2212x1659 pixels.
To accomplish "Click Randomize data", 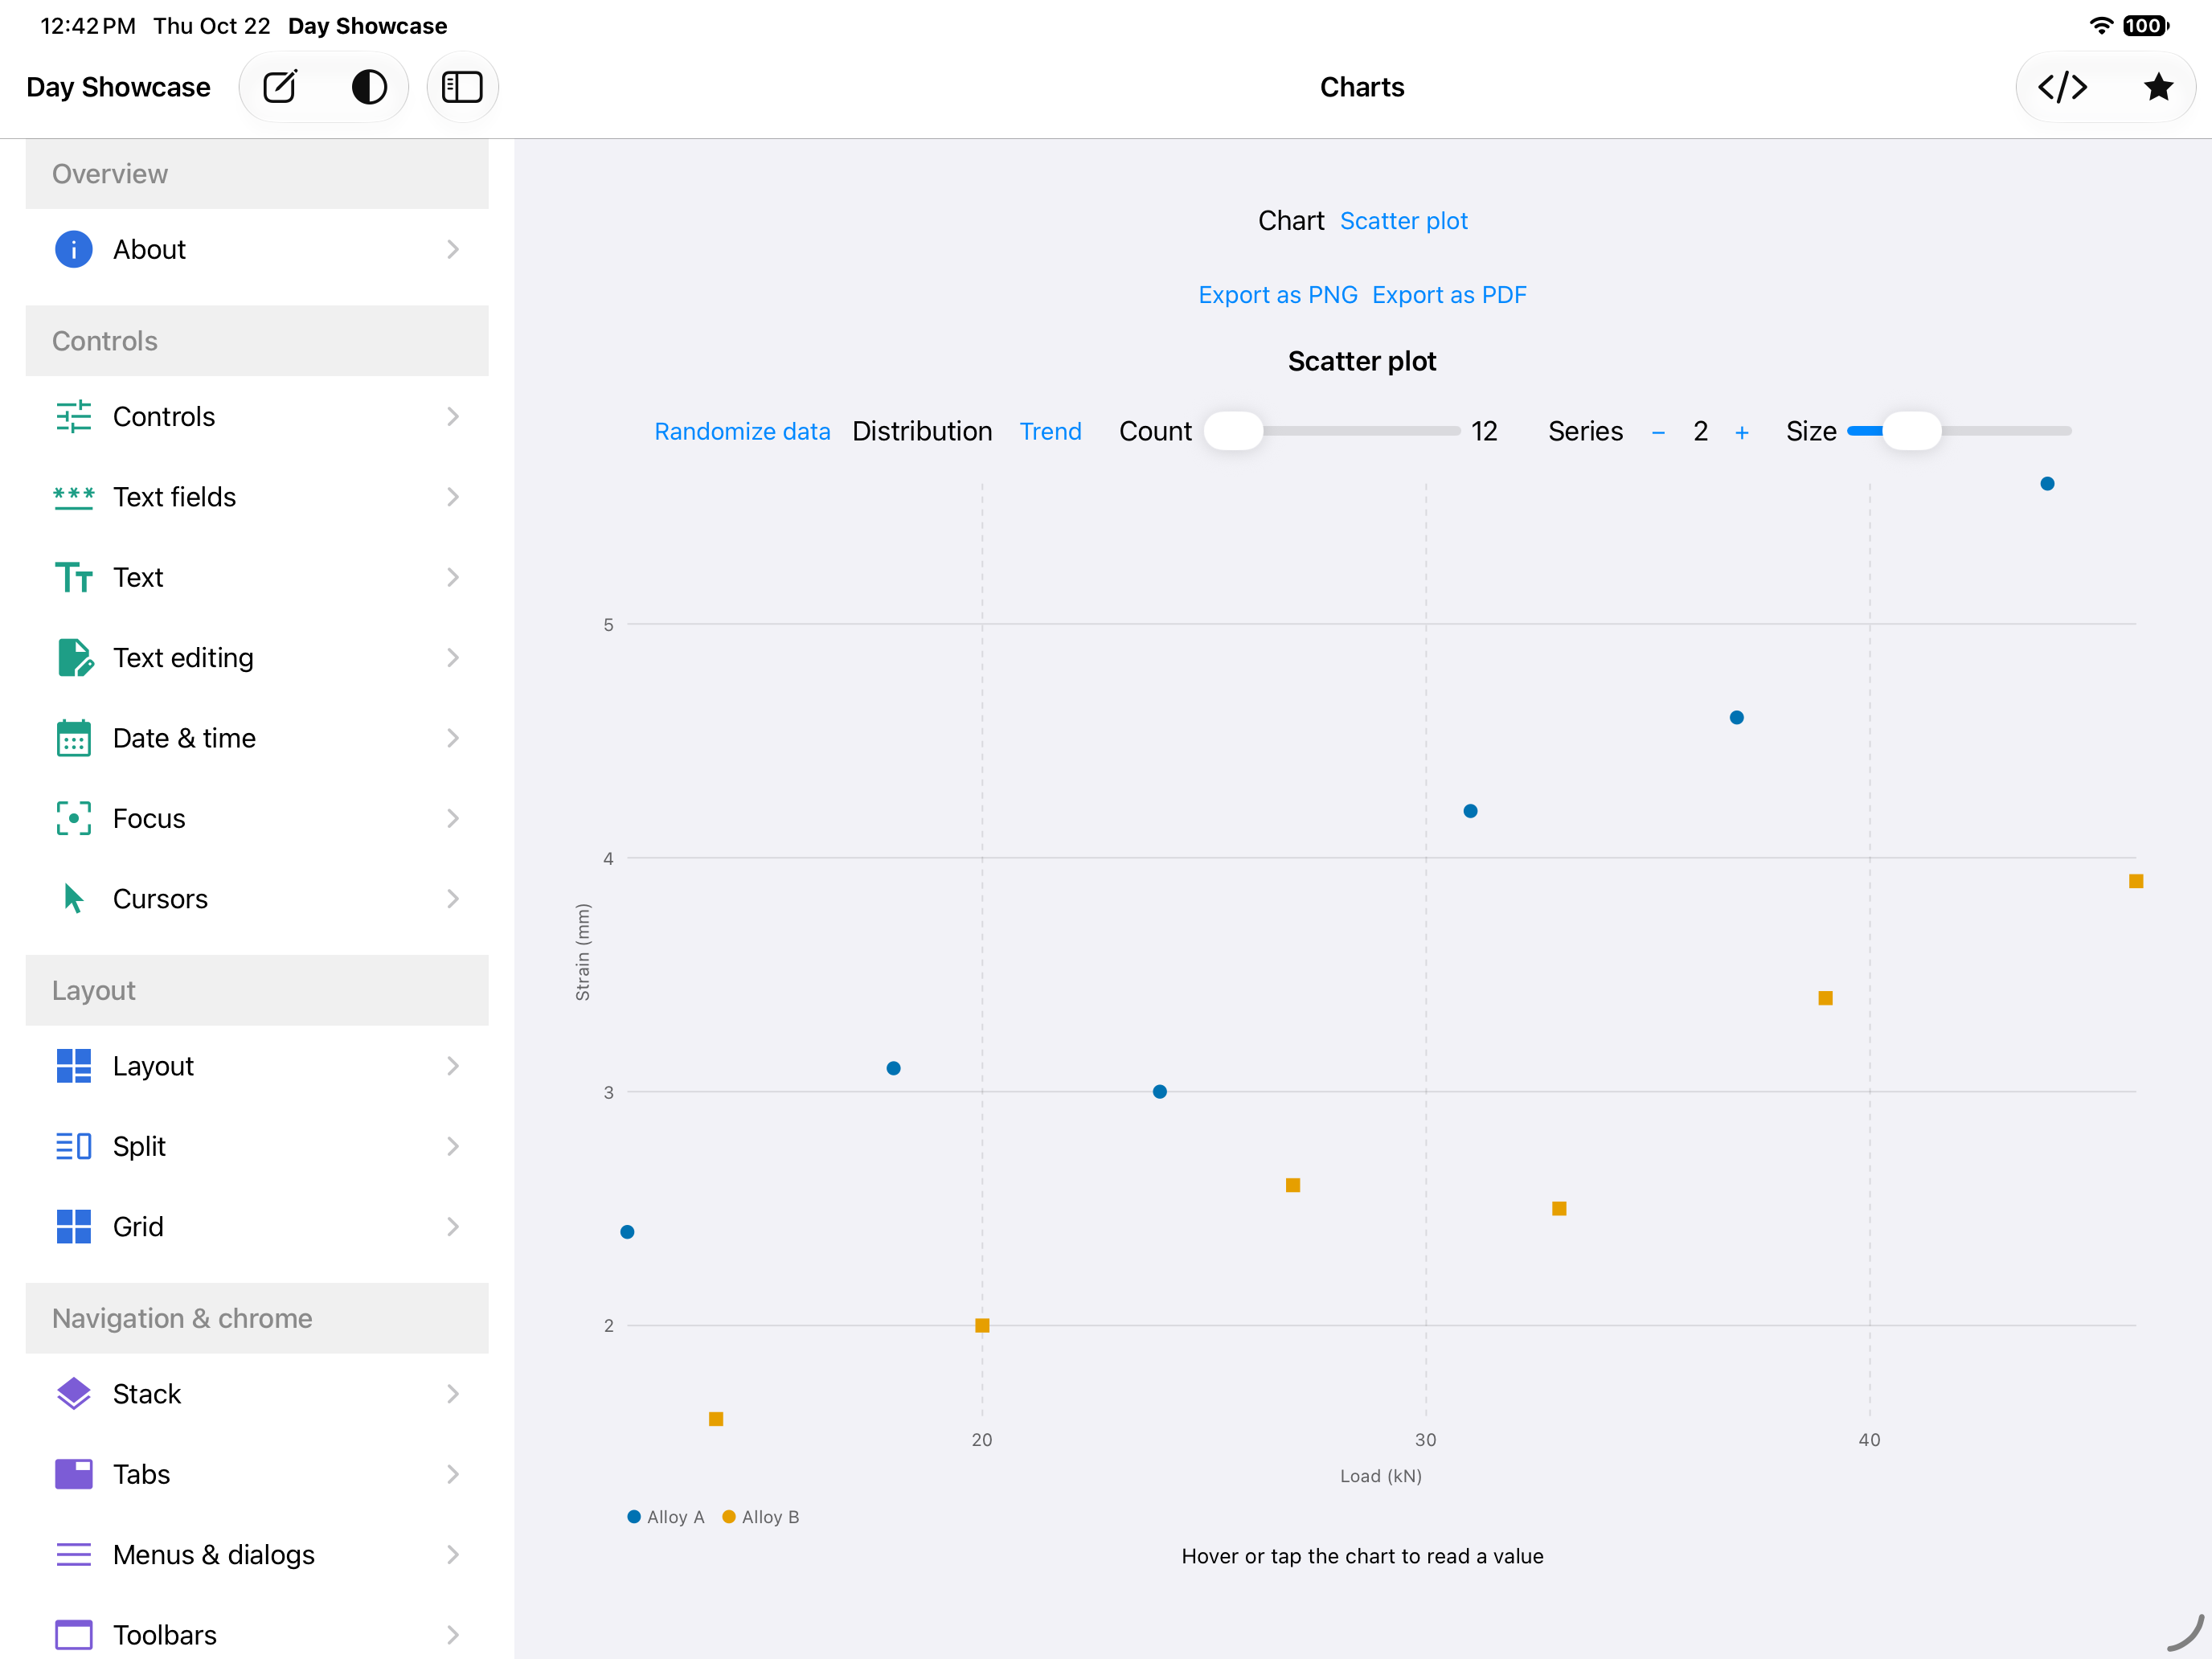I will click(x=742, y=431).
